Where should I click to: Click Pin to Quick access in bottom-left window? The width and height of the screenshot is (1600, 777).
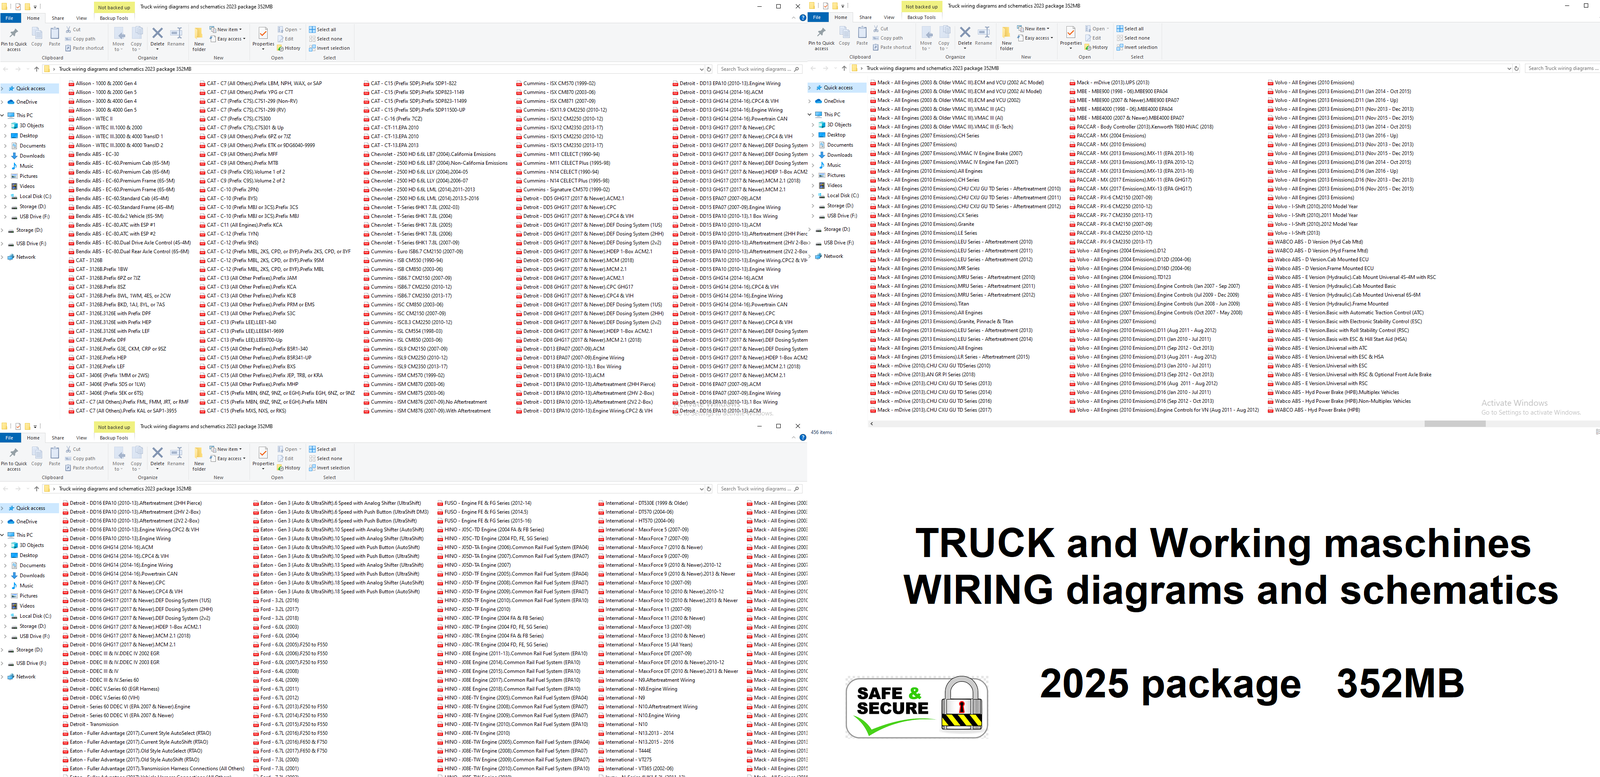pyautogui.click(x=14, y=458)
